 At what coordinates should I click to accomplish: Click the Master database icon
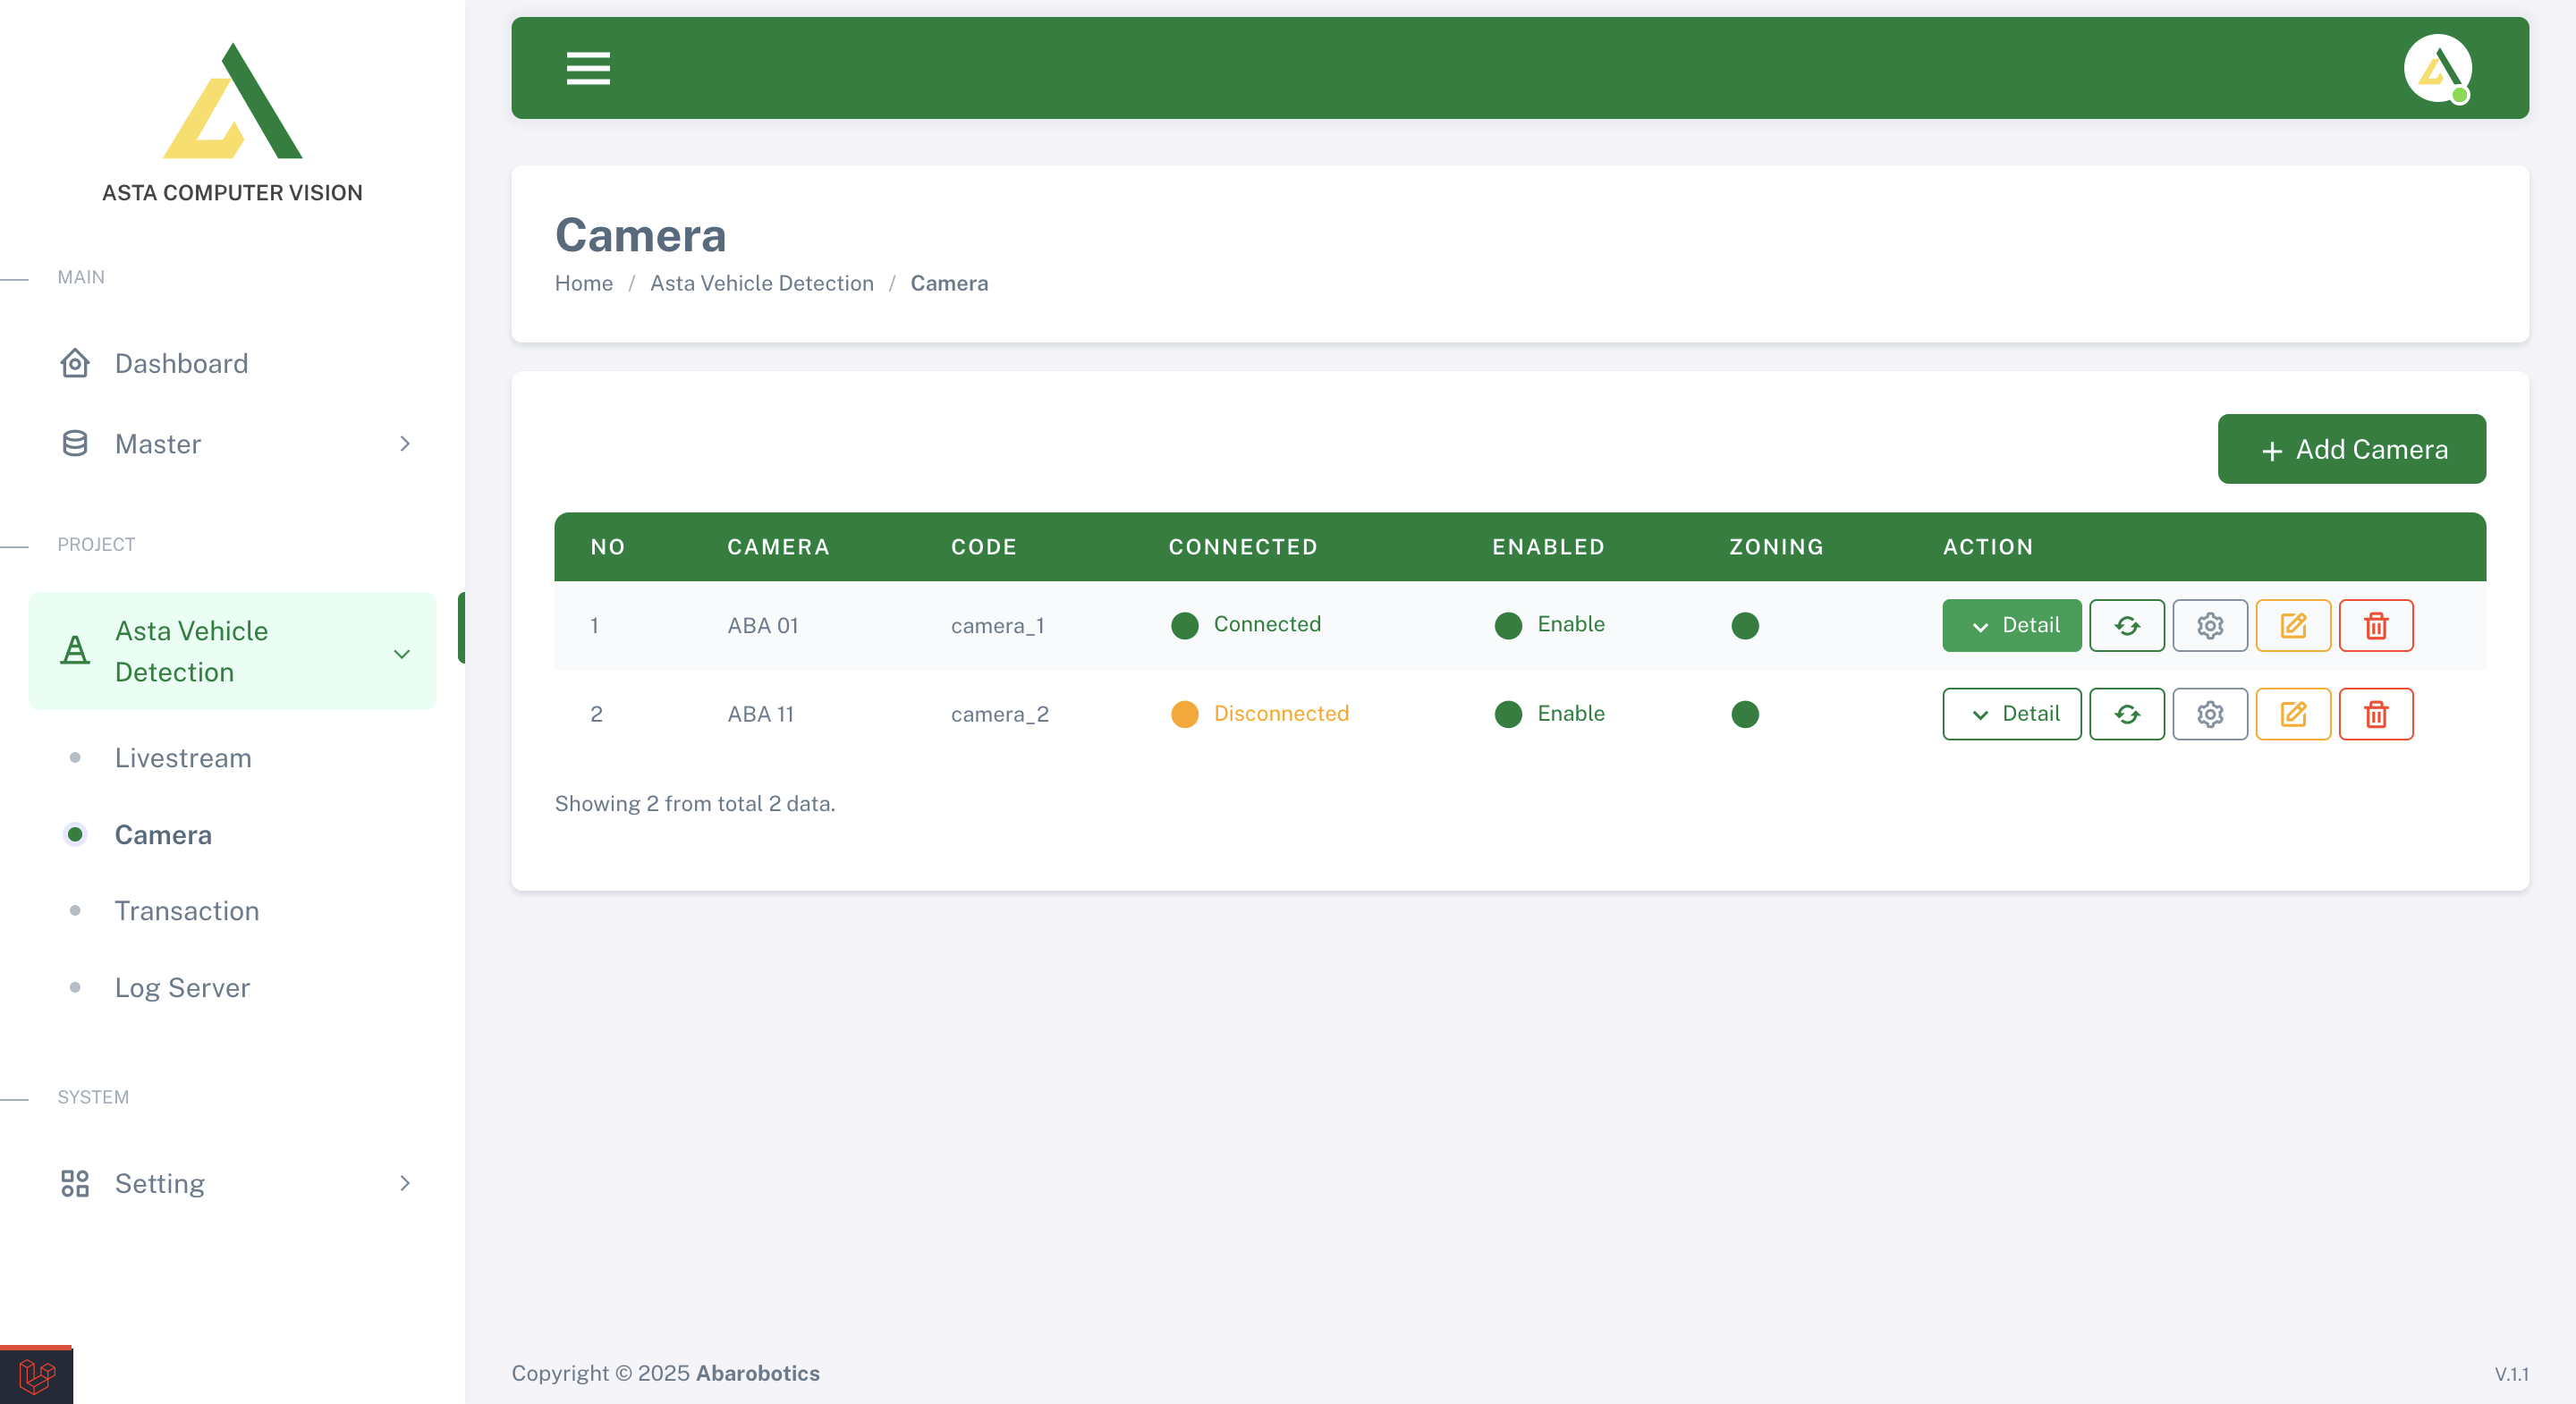coord(75,443)
